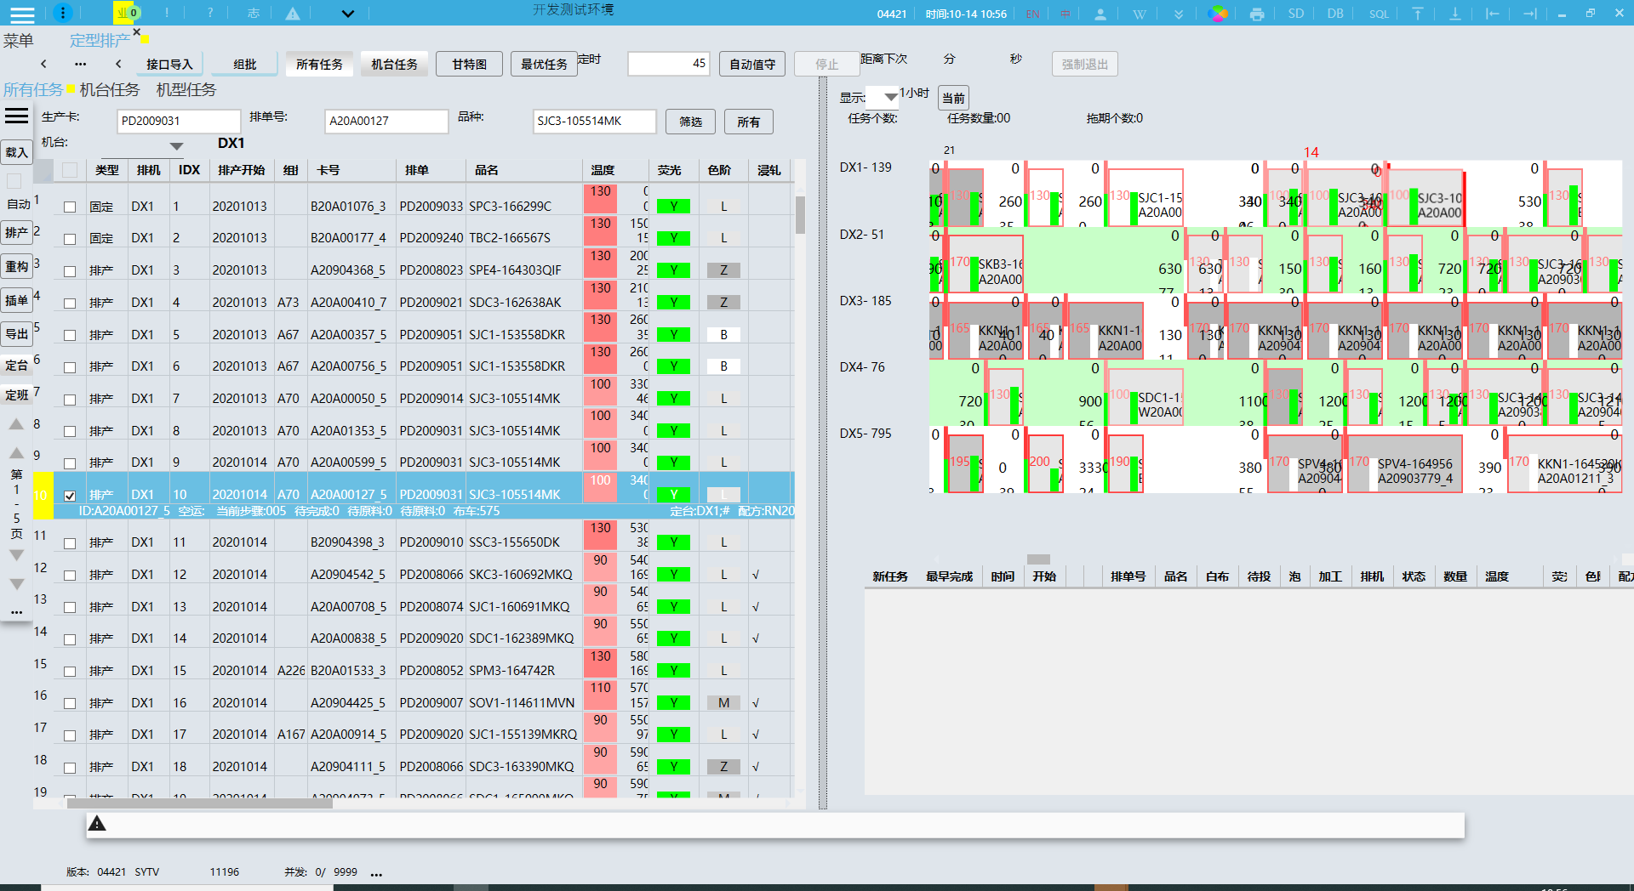
Task: Click the 载入 sidebar button
Action: pos(17,153)
